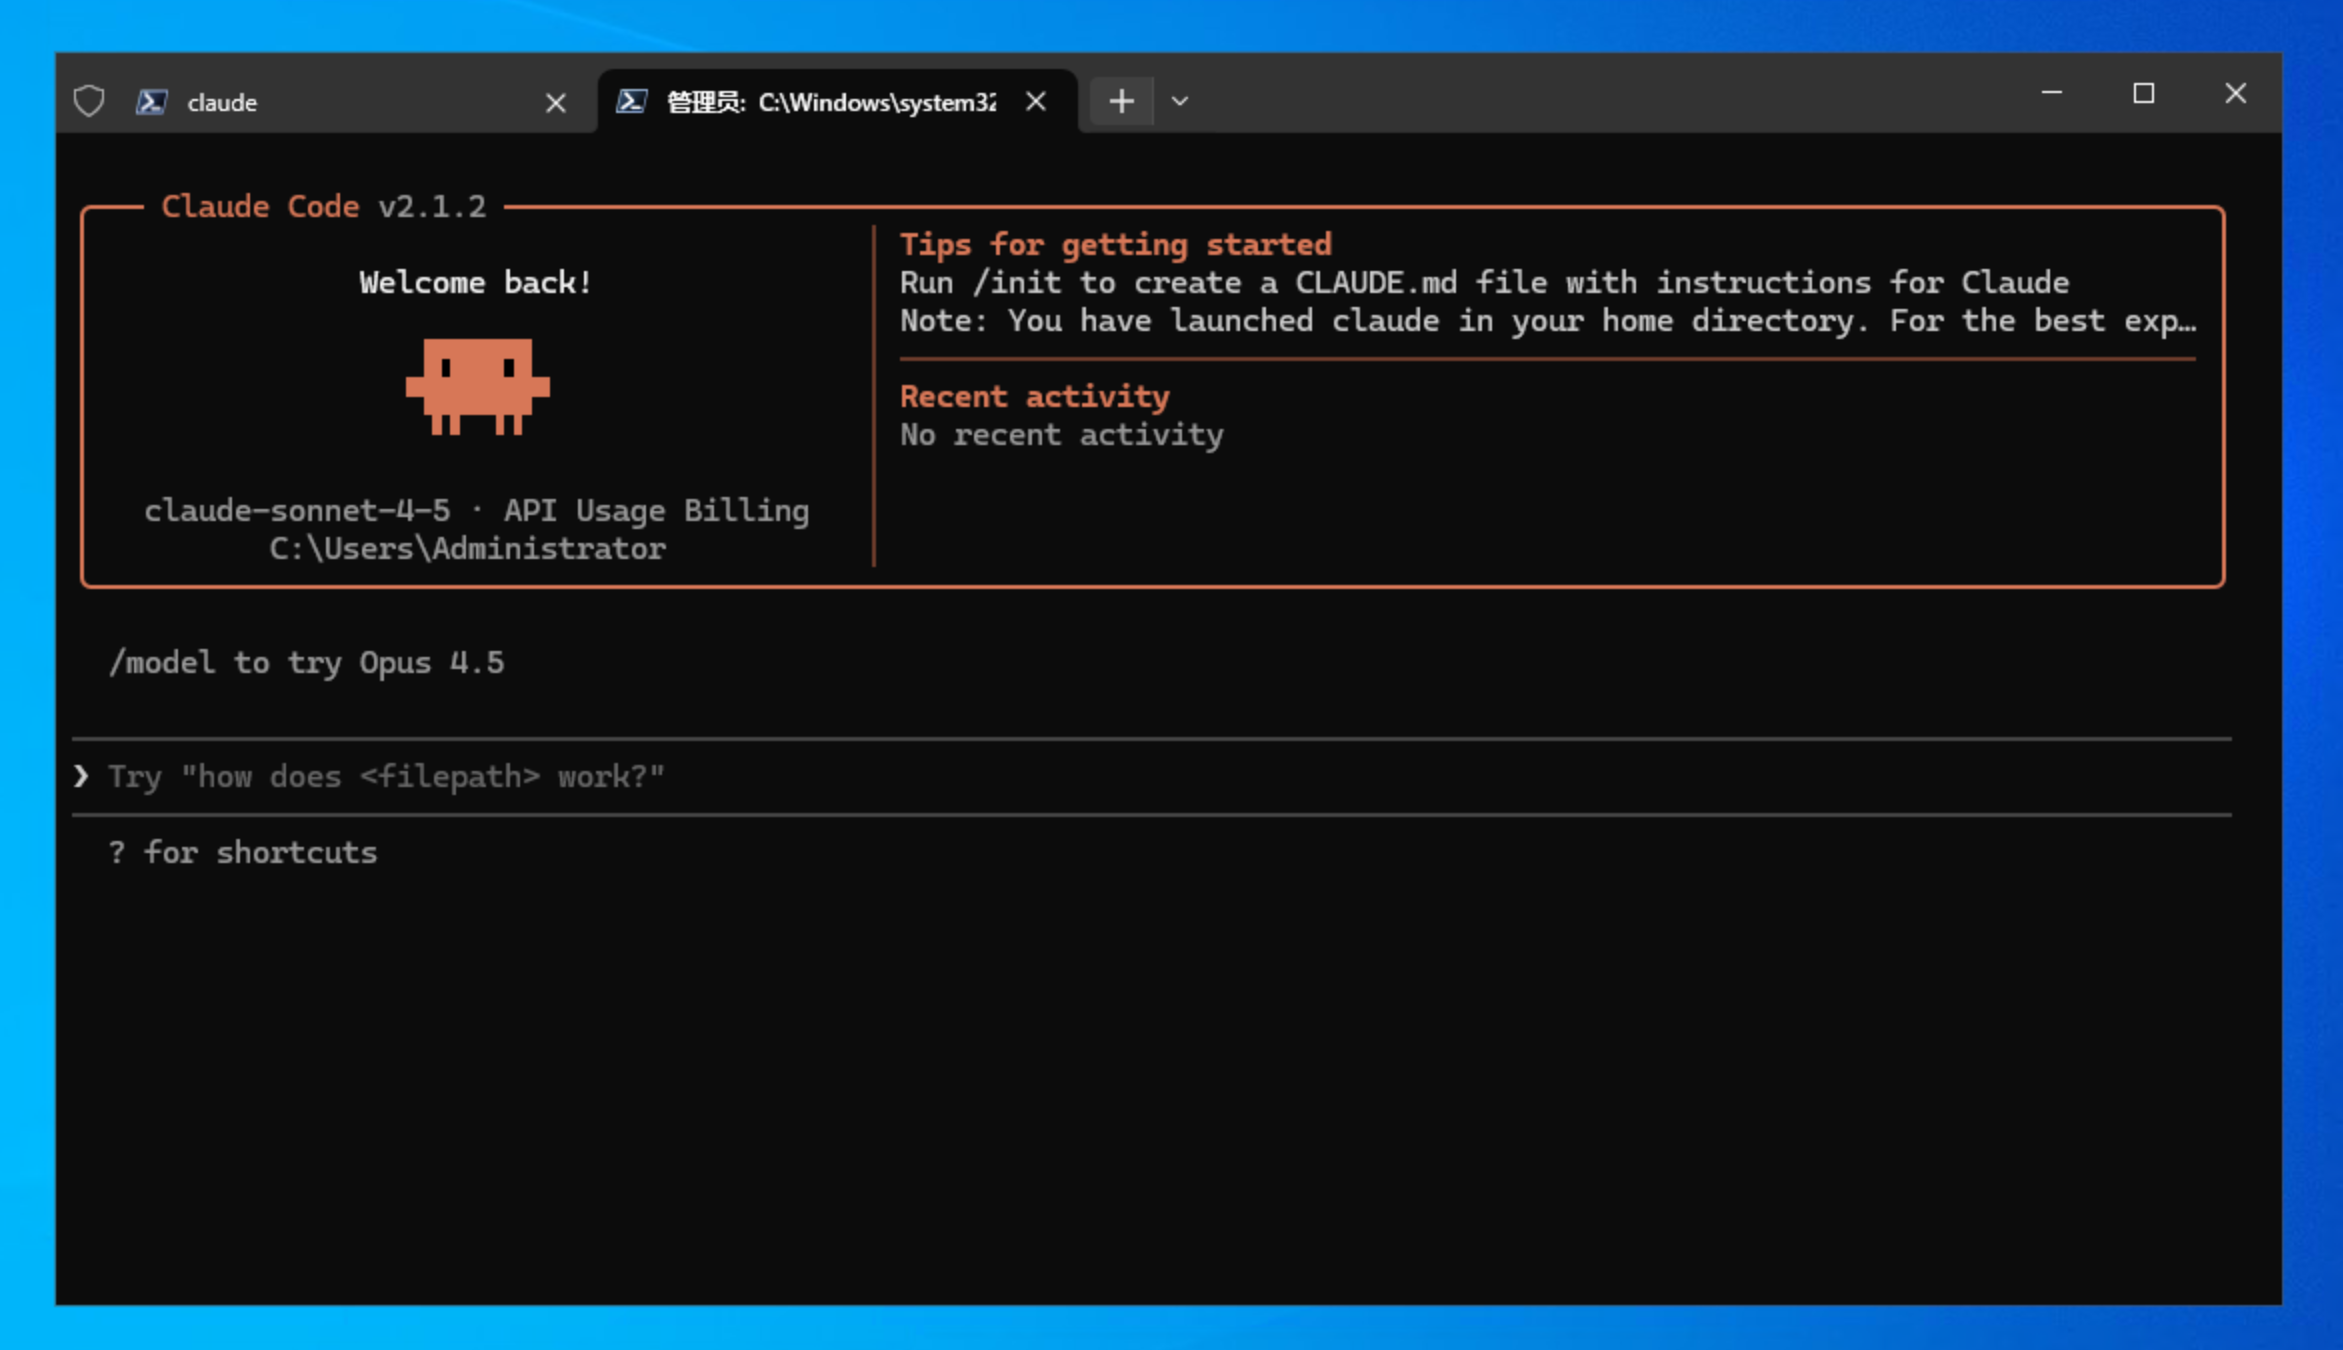Click the 'Run /init' tip line
The height and width of the screenshot is (1350, 2343).
click(1483, 281)
